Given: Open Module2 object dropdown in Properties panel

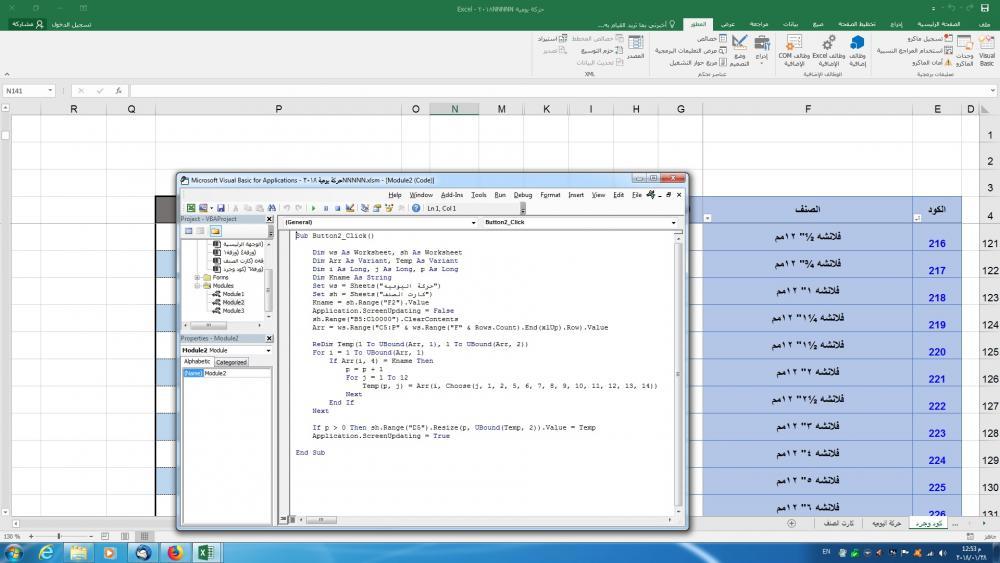Looking at the screenshot, I should click(x=268, y=351).
